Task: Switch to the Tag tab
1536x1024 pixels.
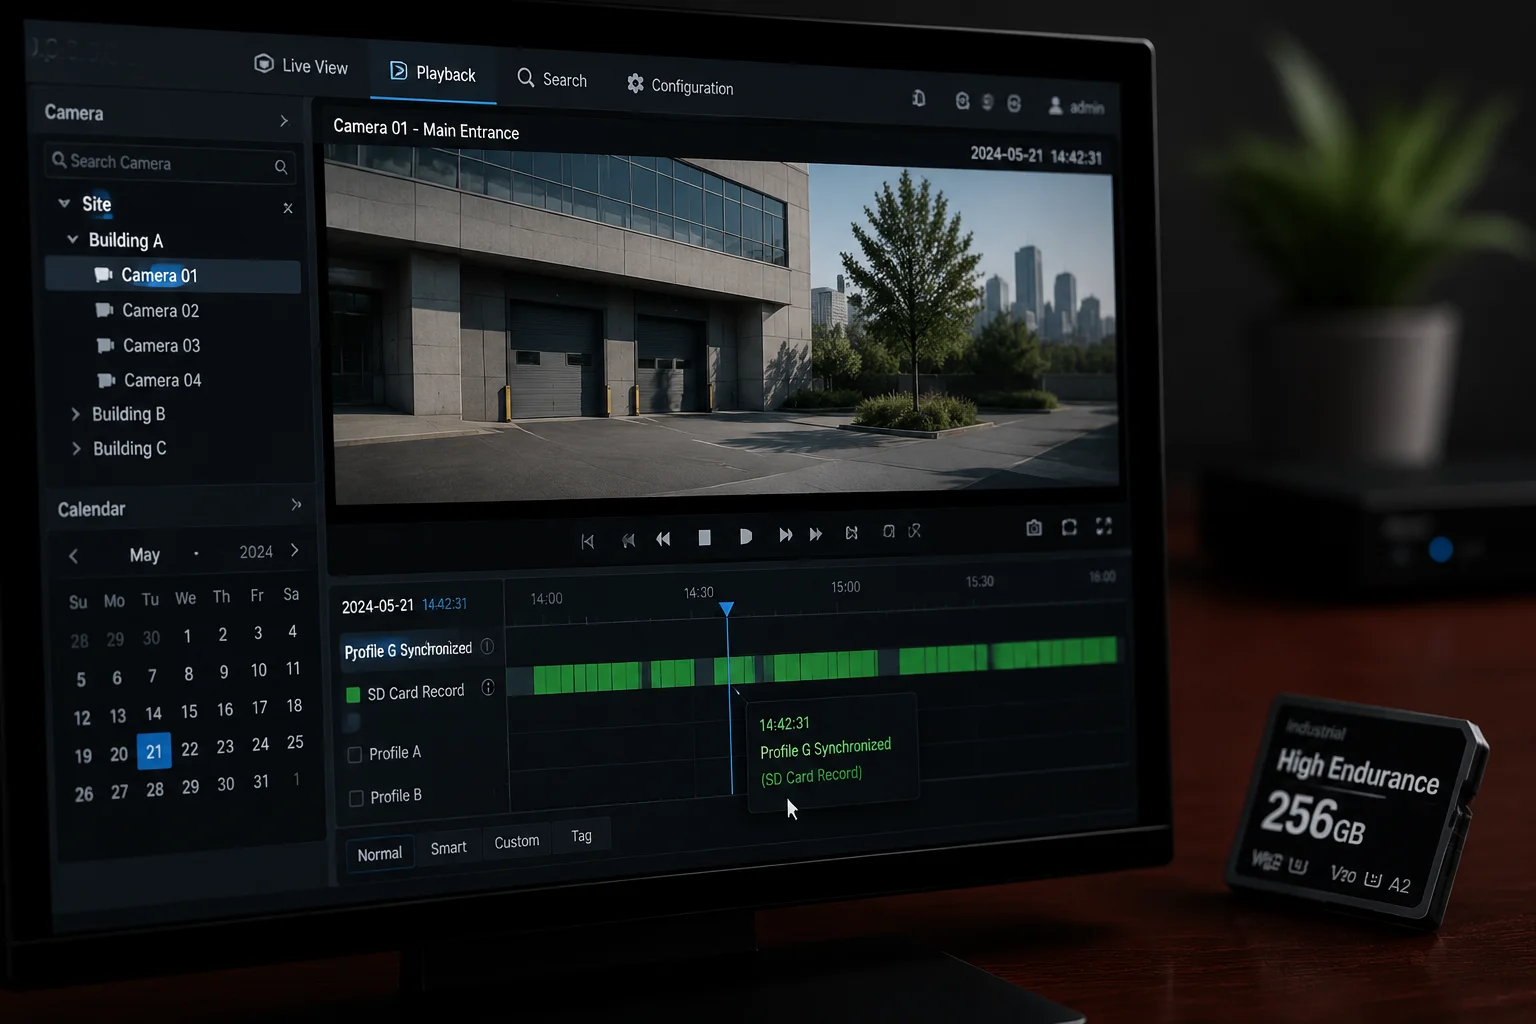Action: point(581,836)
